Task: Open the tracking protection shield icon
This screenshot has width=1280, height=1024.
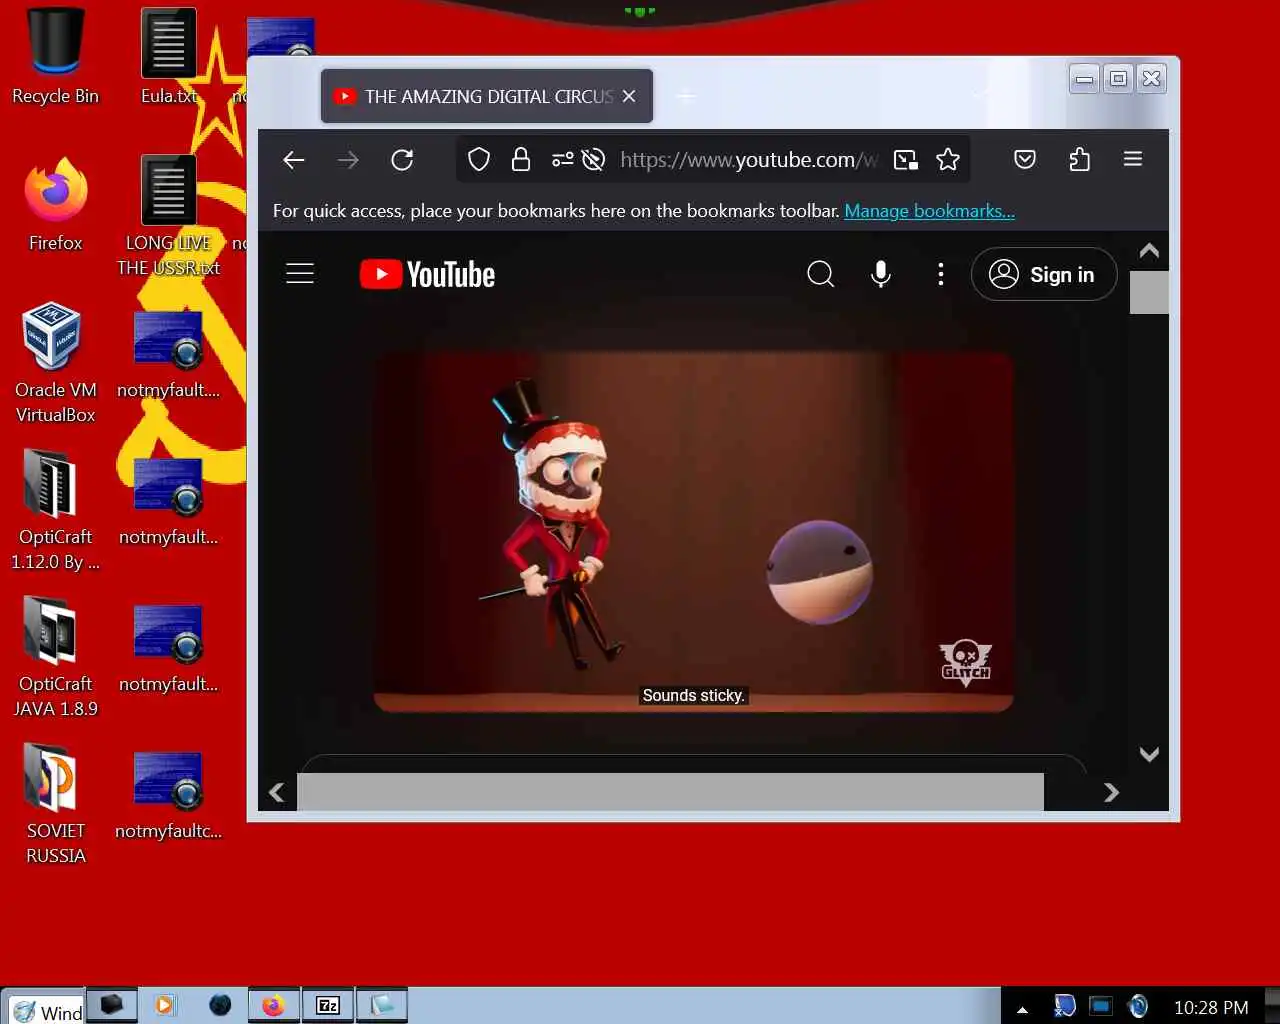Action: [479, 160]
